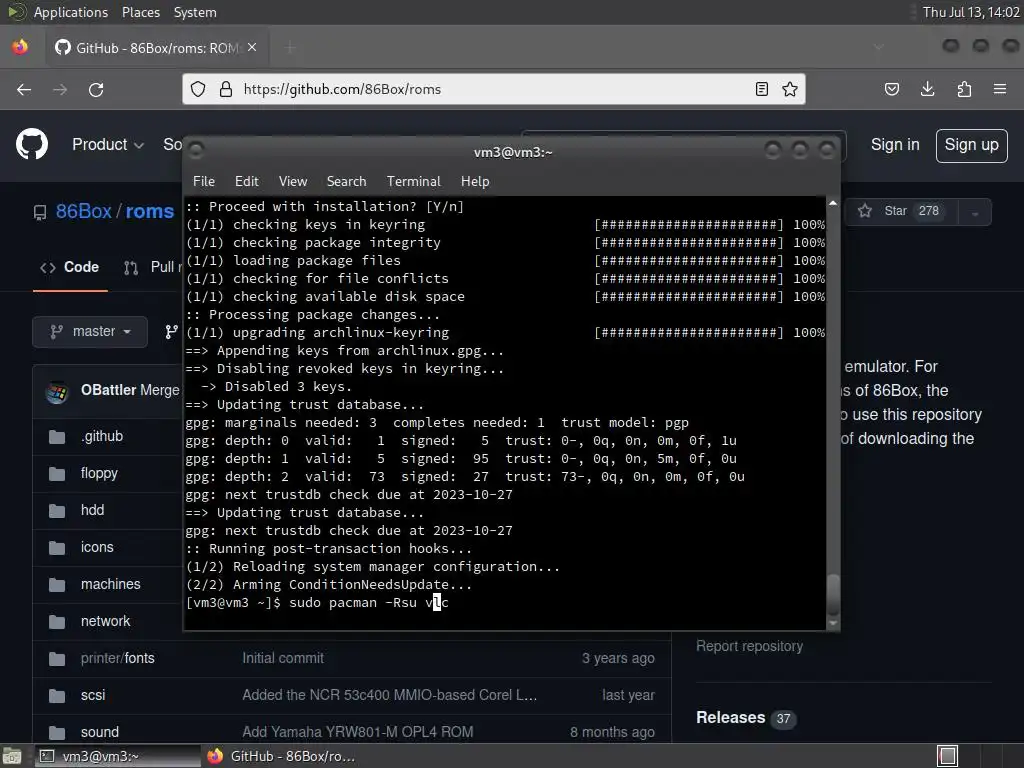Click the machines folder icon

pyautogui.click(x=57, y=584)
